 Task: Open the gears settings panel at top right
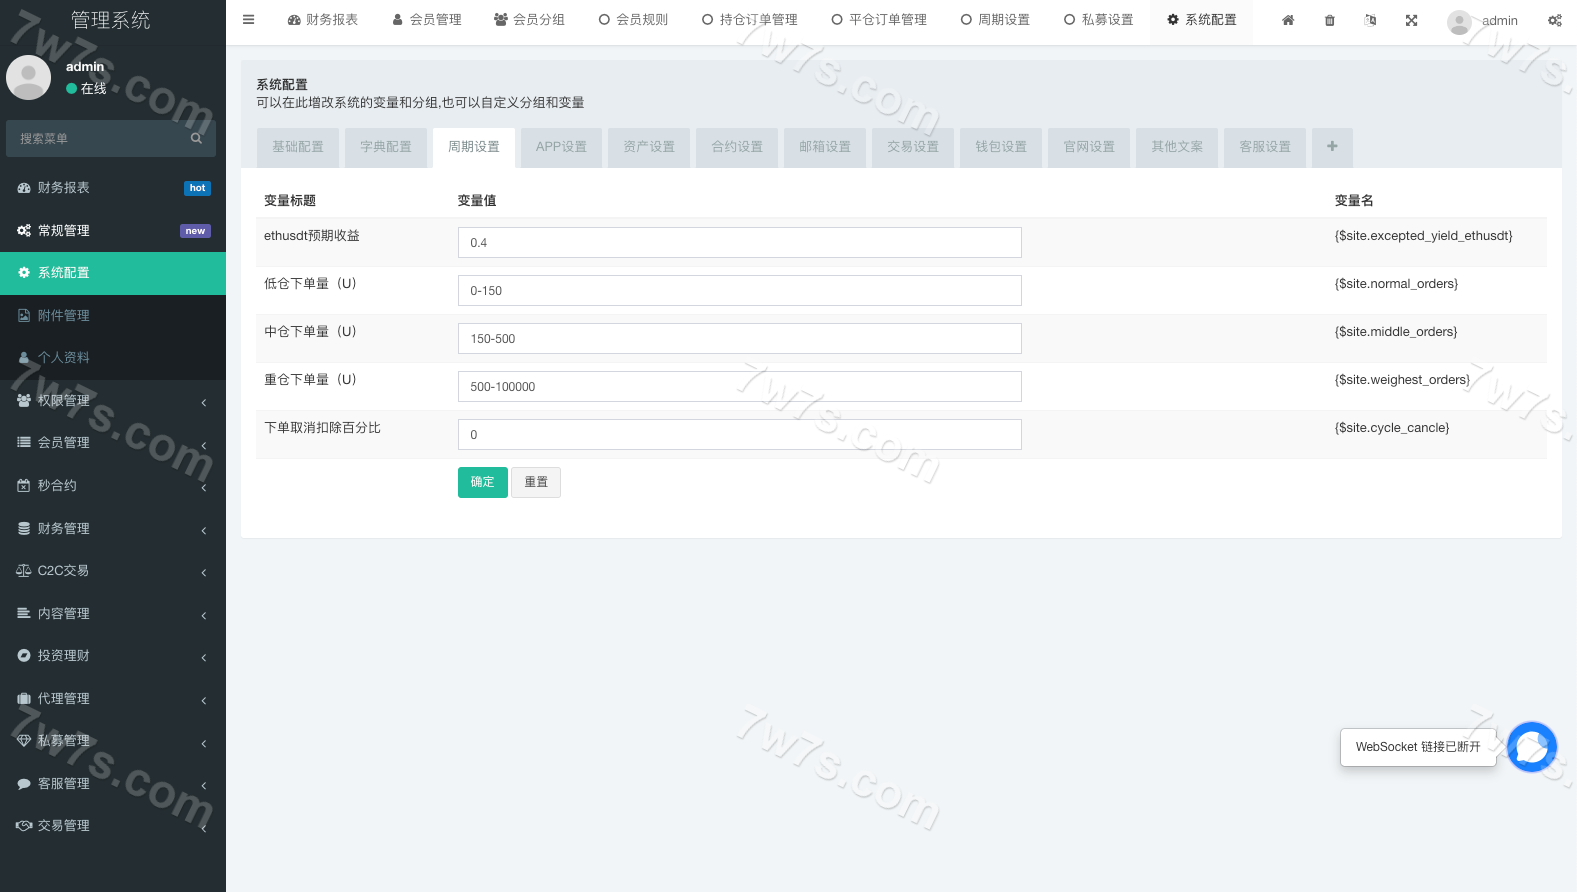(x=1554, y=20)
